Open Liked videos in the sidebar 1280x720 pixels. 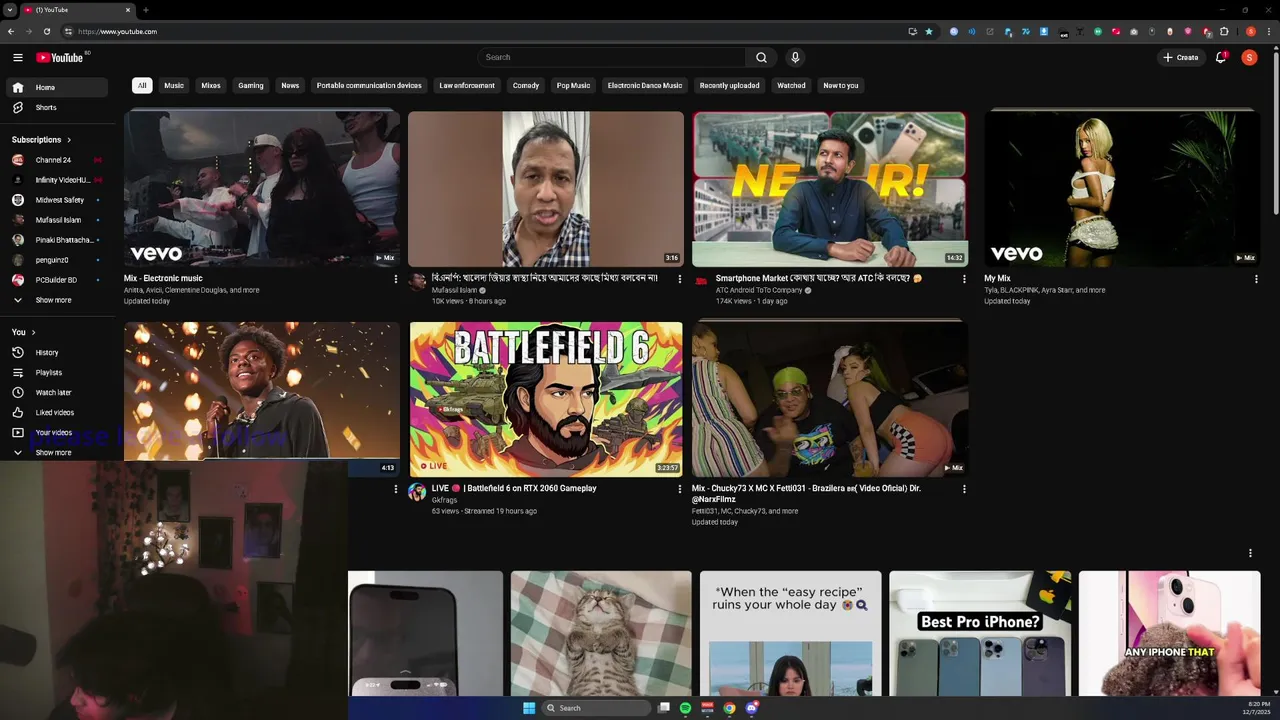(56, 412)
